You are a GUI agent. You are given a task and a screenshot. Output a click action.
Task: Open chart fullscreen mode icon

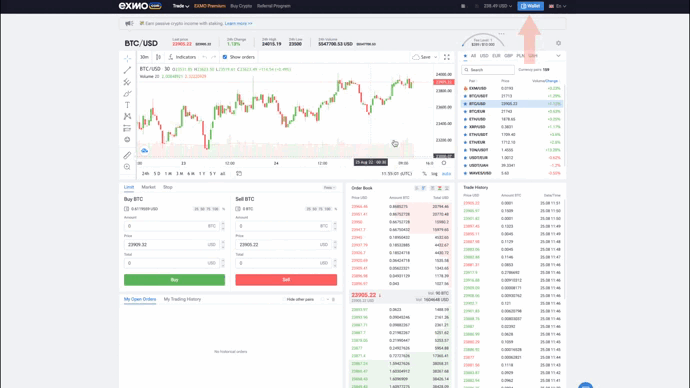pyautogui.click(x=447, y=57)
